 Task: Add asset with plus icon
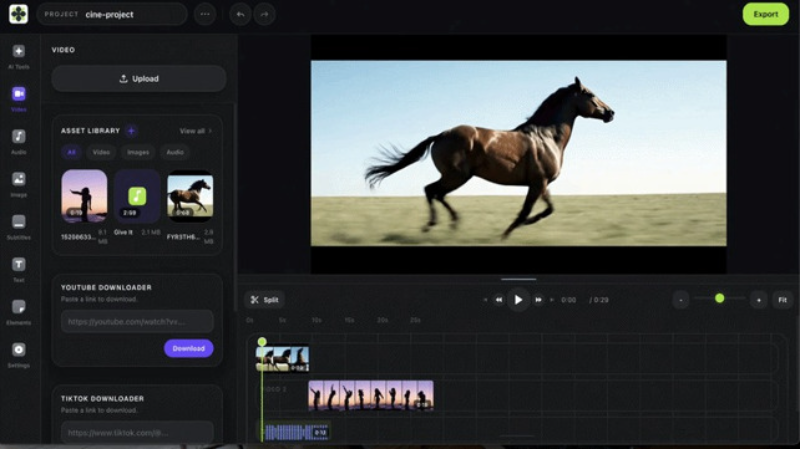tap(131, 131)
